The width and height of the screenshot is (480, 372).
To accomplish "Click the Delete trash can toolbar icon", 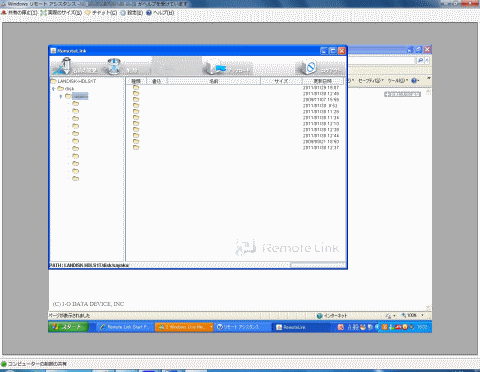I will click(114, 66).
